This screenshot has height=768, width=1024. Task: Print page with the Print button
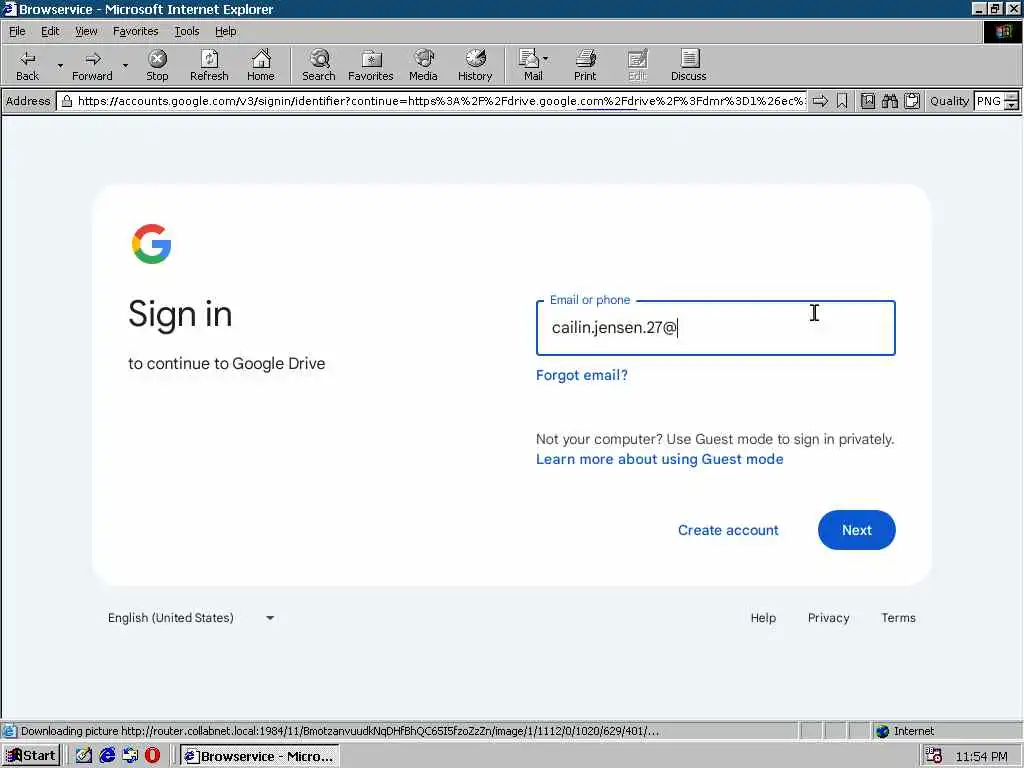(585, 65)
